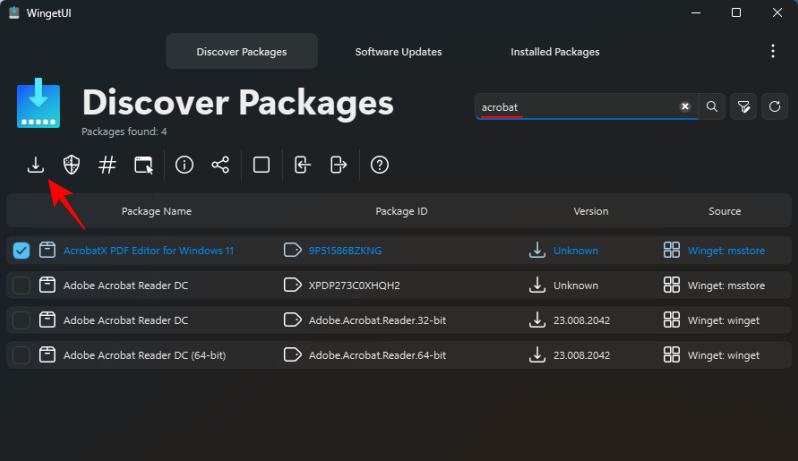Click the reload packages refresh button
The width and height of the screenshot is (798, 461).
click(773, 106)
